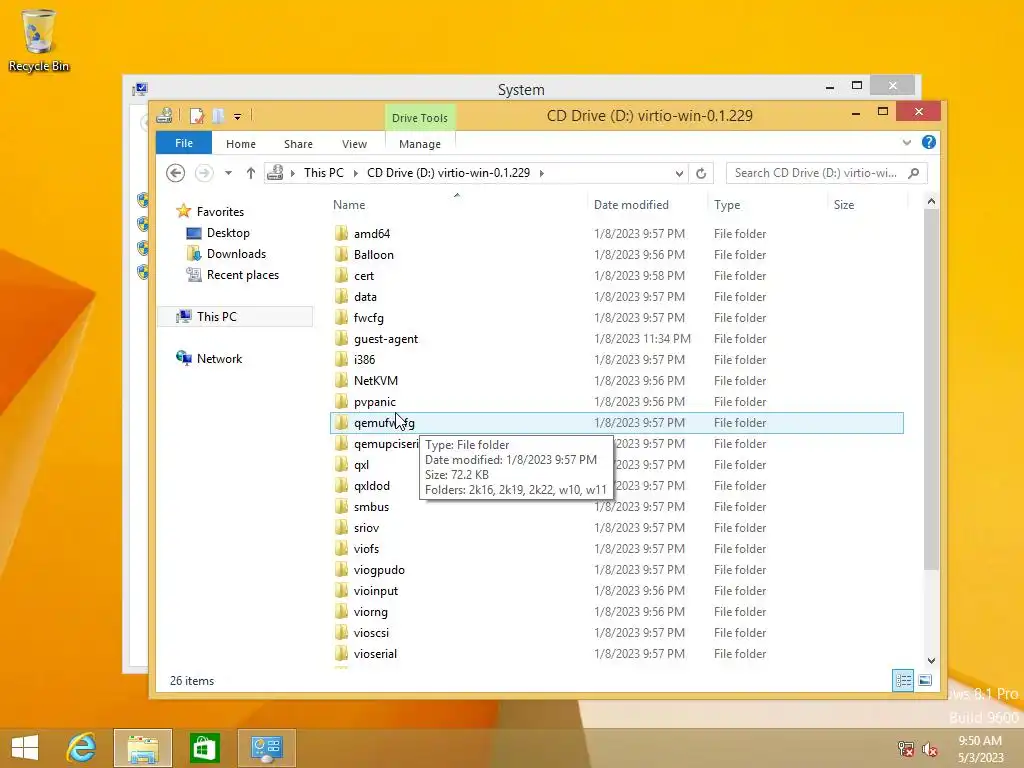Sort by the Name column header
Viewport: 1024px width, 768px height.
pos(349,204)
